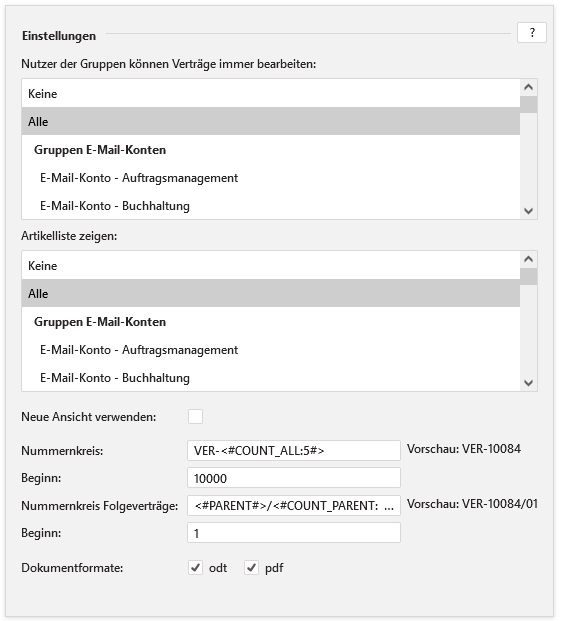Viewport: 561px width, 621px height.
Task: Click the scrollbar thumb of the Artikelliste list
Action: point(529,276)
